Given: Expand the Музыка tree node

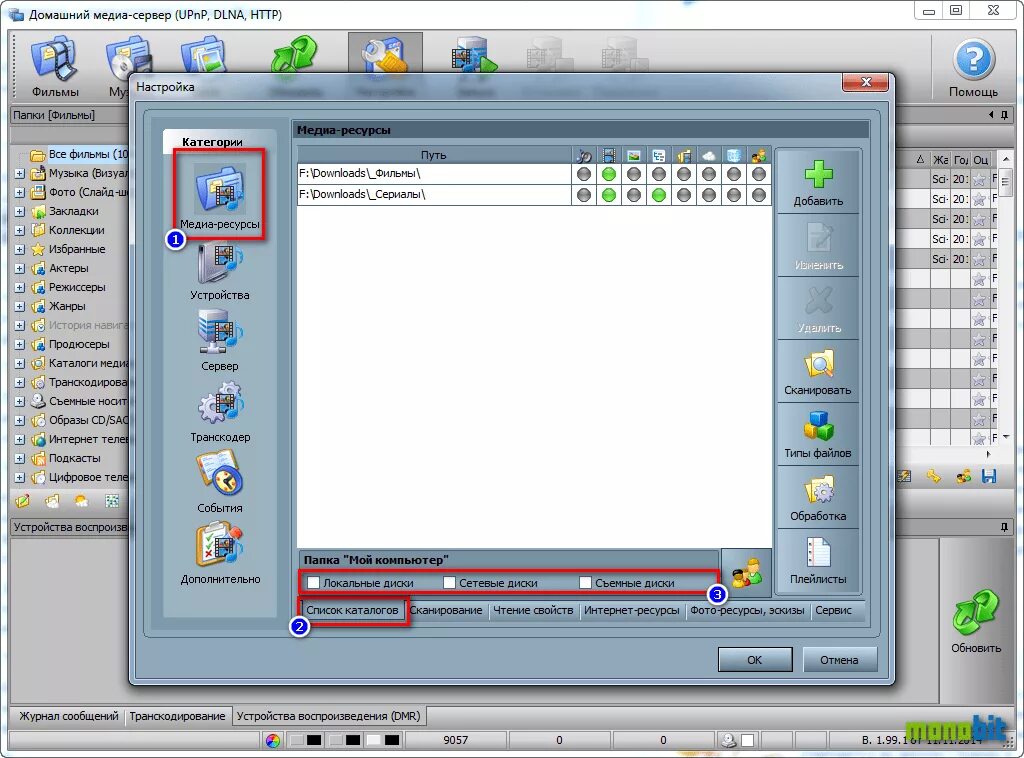Looking at the screenshot, I should point(20,174).
